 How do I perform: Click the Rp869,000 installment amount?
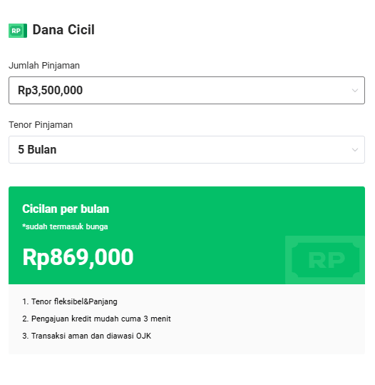click(78, 257)
